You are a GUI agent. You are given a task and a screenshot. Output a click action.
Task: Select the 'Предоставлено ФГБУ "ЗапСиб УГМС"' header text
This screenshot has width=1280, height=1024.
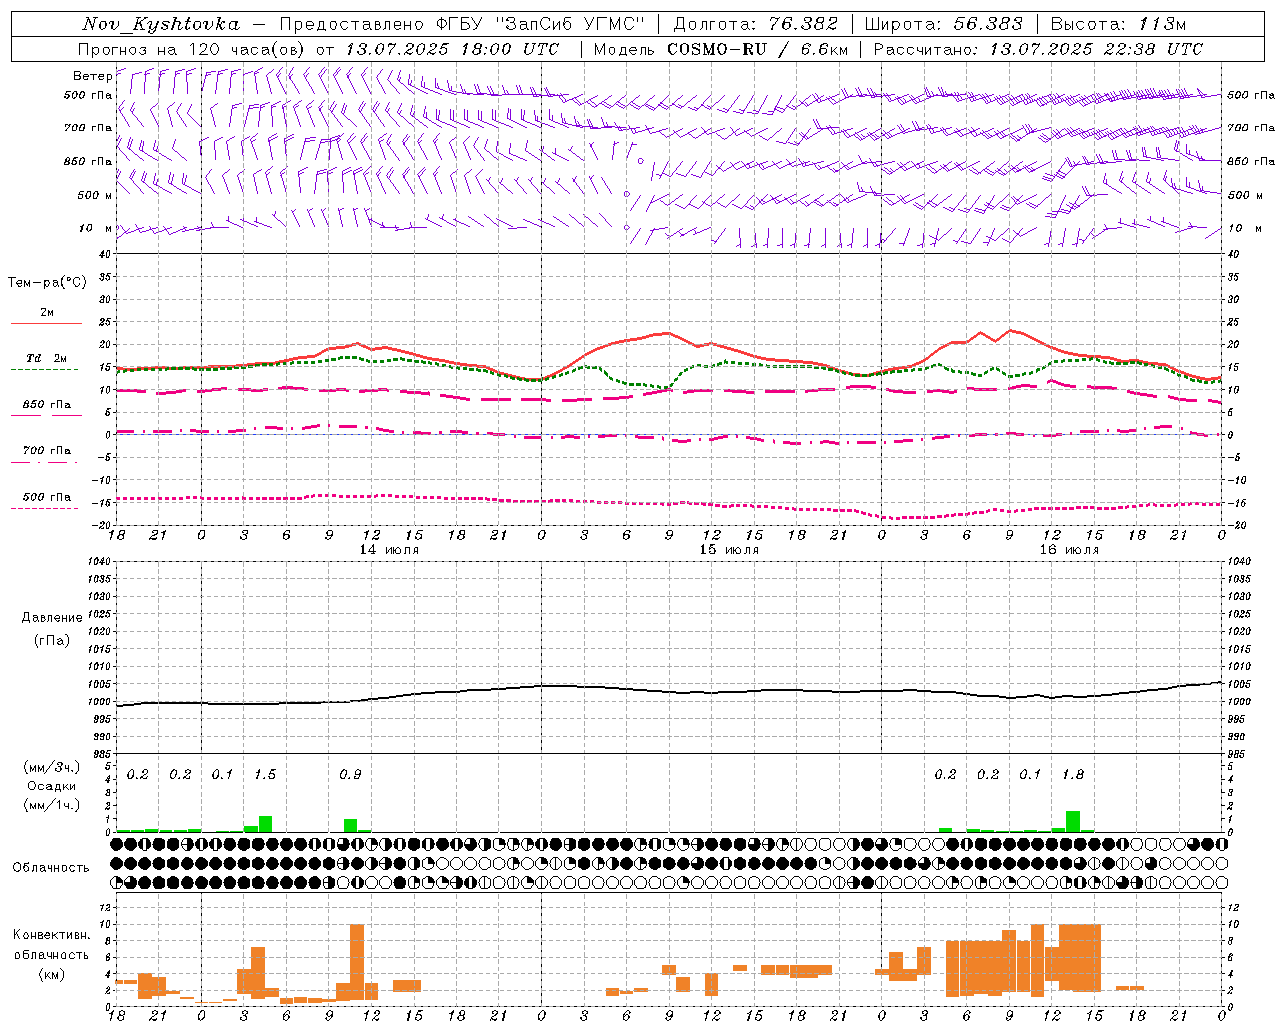coord(463,24)
